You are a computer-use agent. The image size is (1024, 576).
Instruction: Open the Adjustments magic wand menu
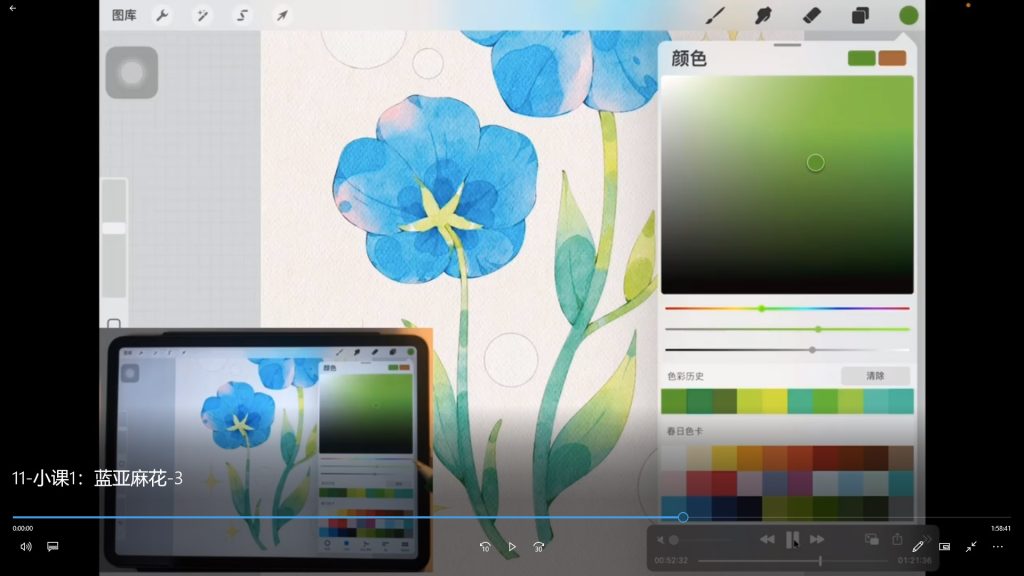(202, 15)
